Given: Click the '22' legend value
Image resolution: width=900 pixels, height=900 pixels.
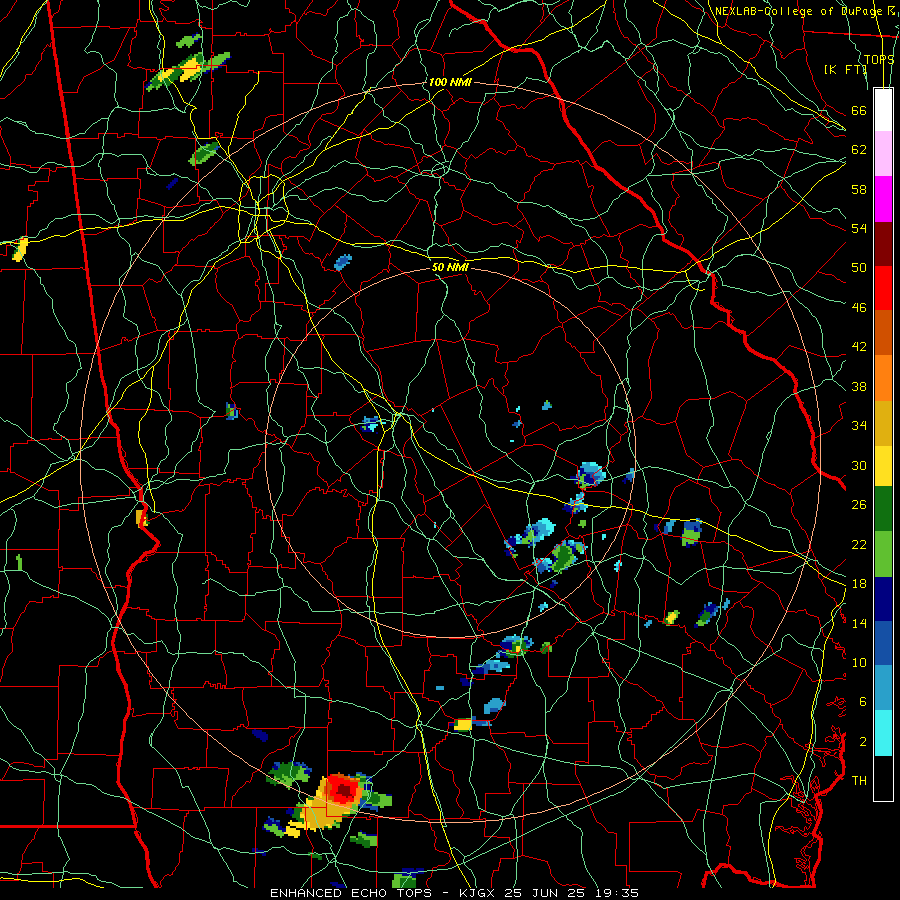Looking at the screenshot, I should click(859, 544).
